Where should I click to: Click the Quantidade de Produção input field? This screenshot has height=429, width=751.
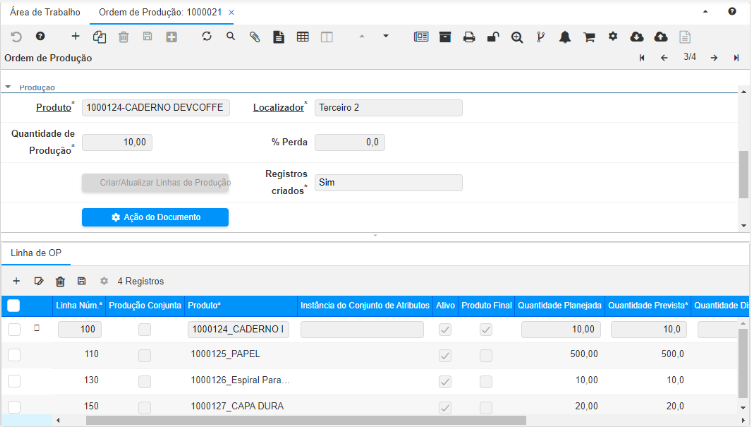(x=117, y=142)
